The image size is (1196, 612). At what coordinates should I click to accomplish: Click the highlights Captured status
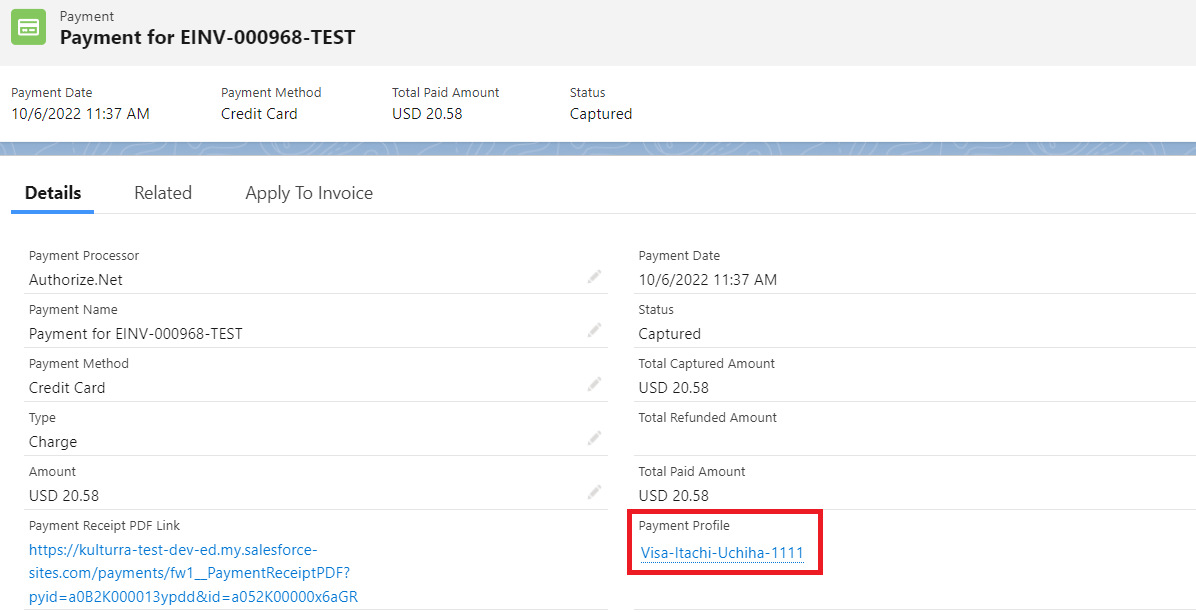click(x=601, y=114)
